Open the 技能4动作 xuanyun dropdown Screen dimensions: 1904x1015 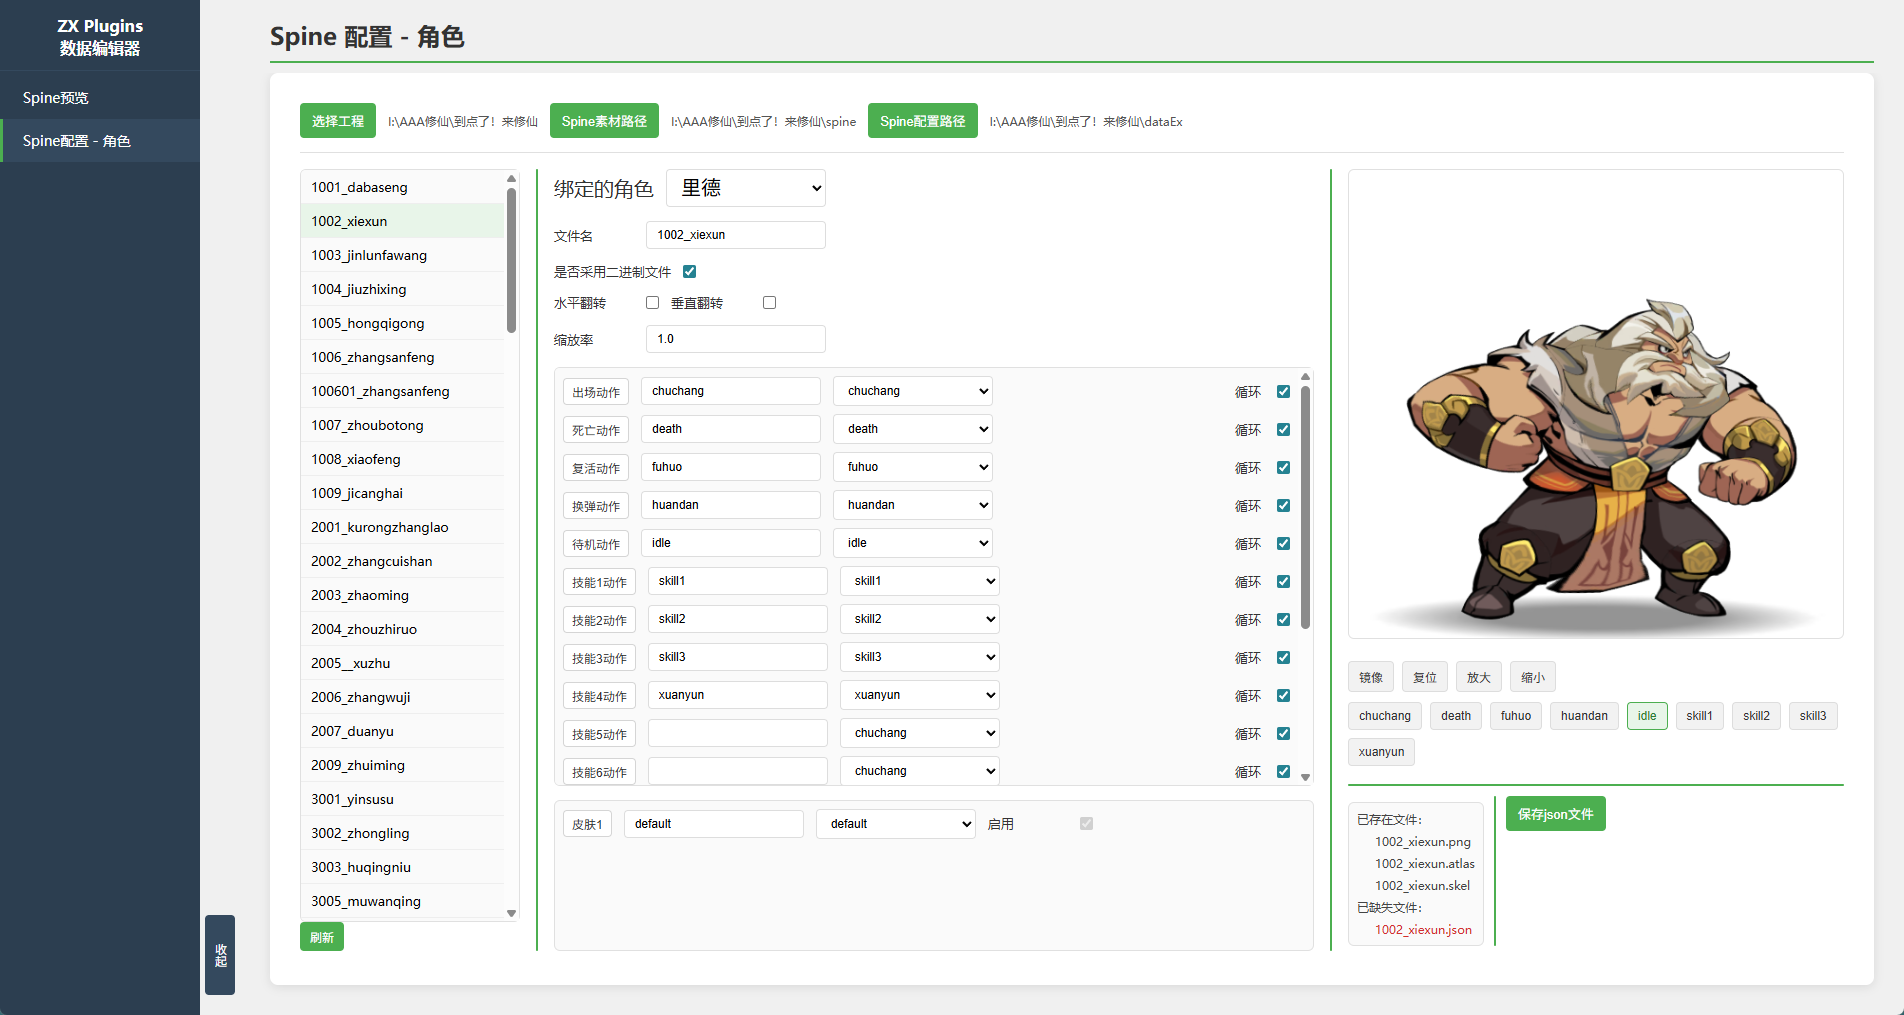(920, 695)
